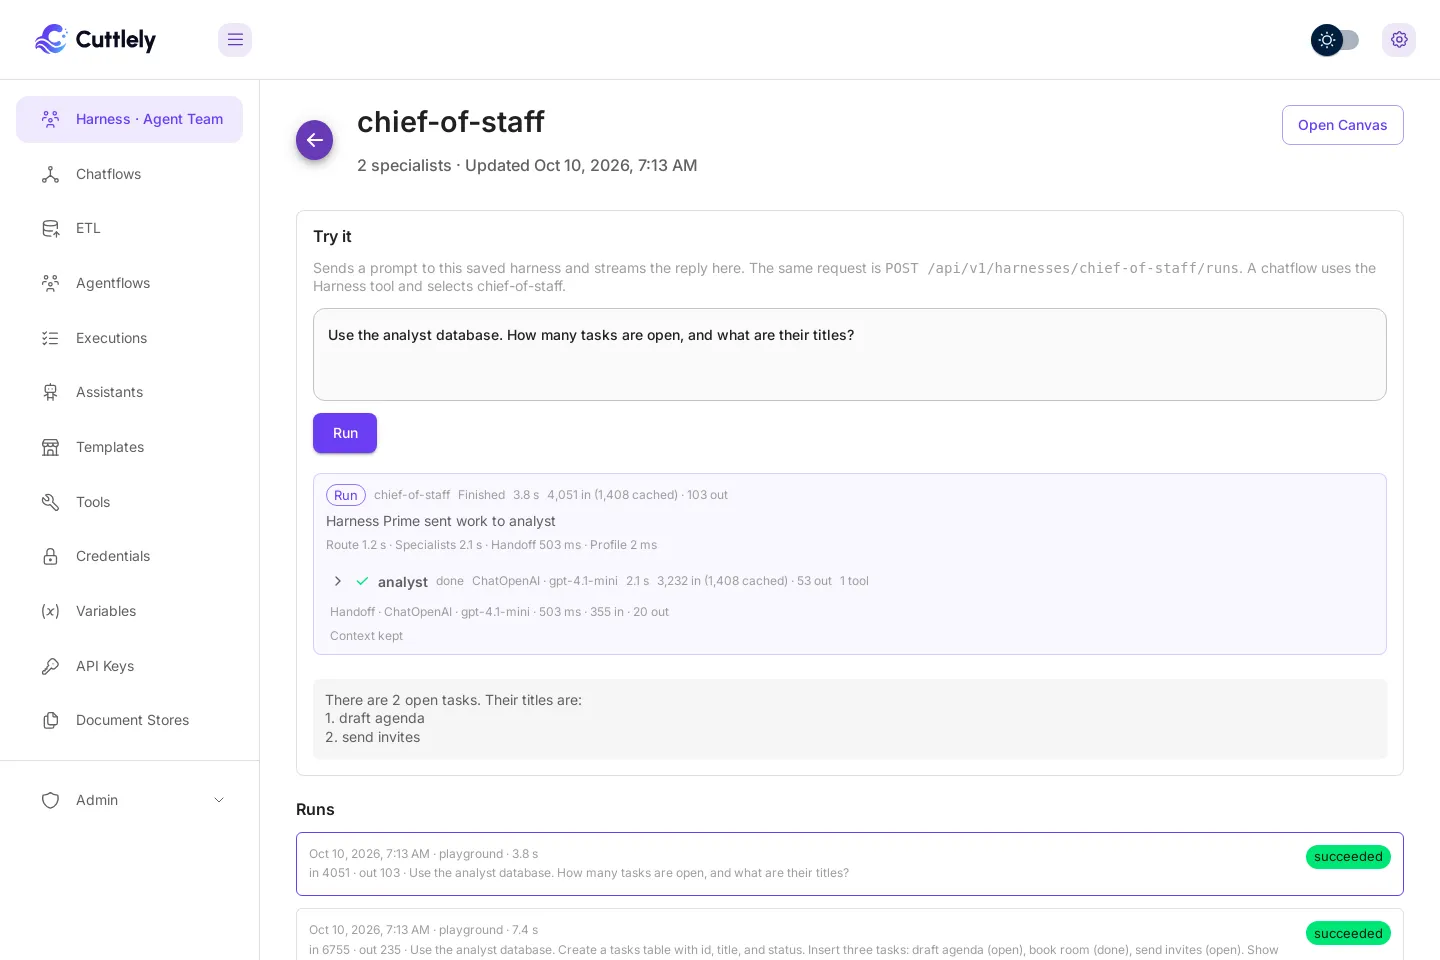Click the Templates storefront icon
The image size is (1440, 960).
50,447
